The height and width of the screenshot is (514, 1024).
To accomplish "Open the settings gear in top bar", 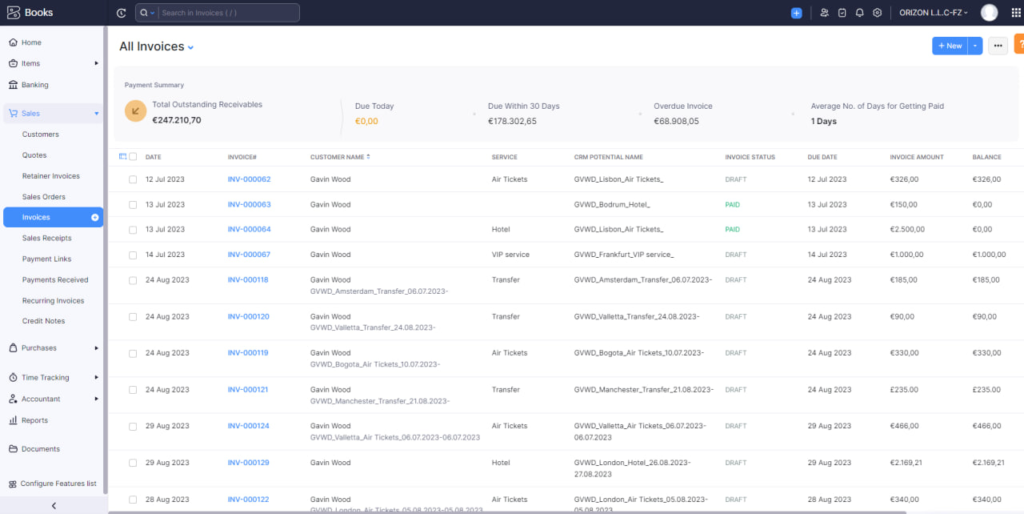I will click(x=877, y=13).
